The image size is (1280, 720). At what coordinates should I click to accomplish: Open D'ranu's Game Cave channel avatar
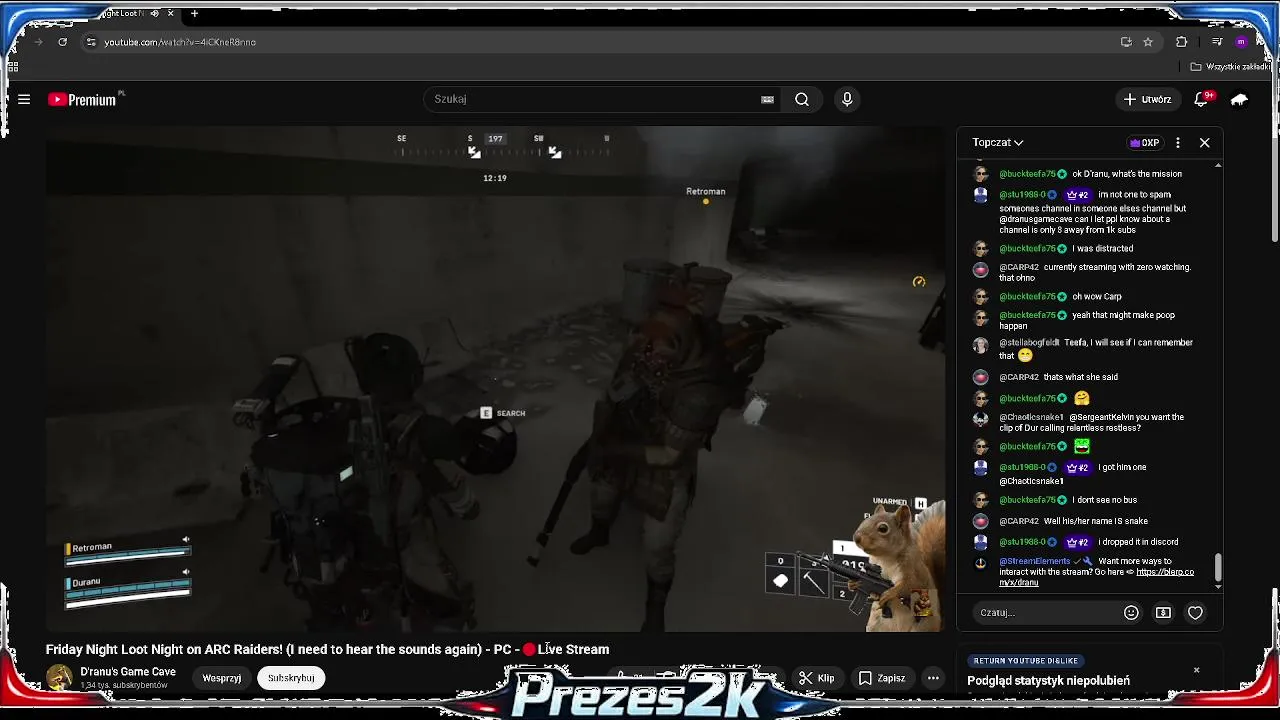coord(59,678)
